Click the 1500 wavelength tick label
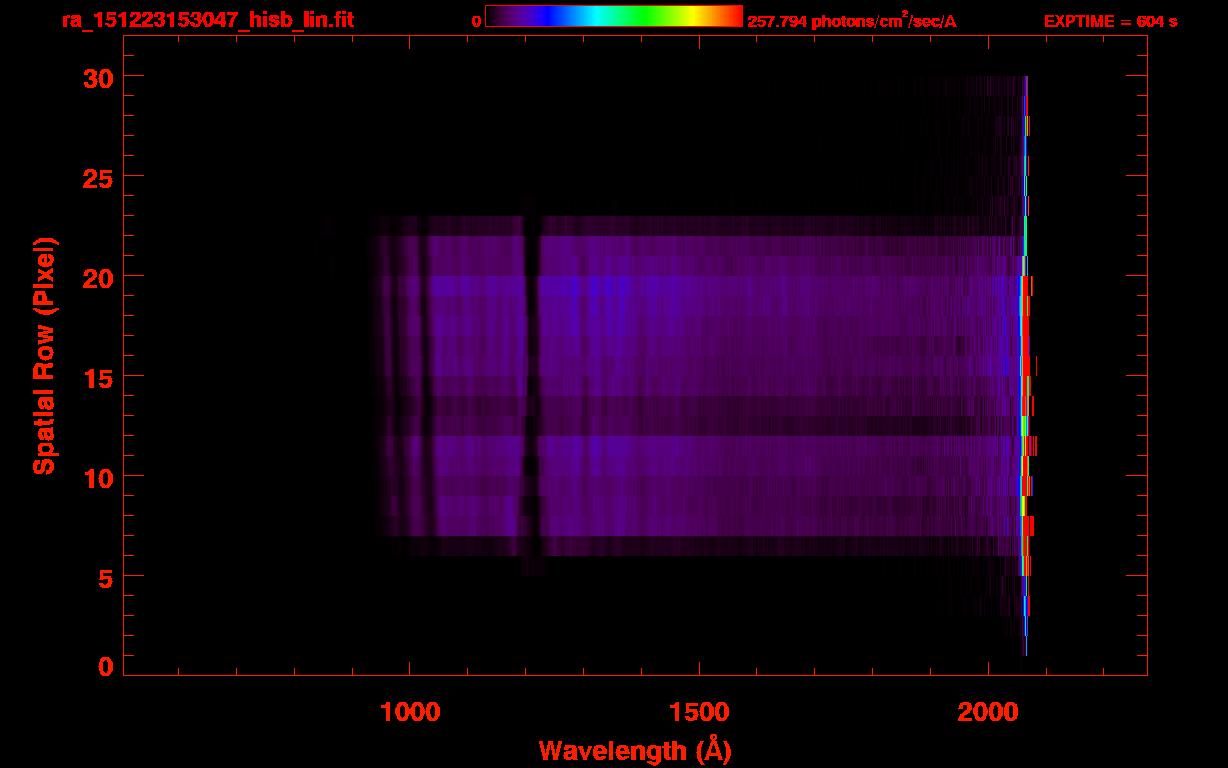Screen dimensions: 1228x768 point(699,711)
